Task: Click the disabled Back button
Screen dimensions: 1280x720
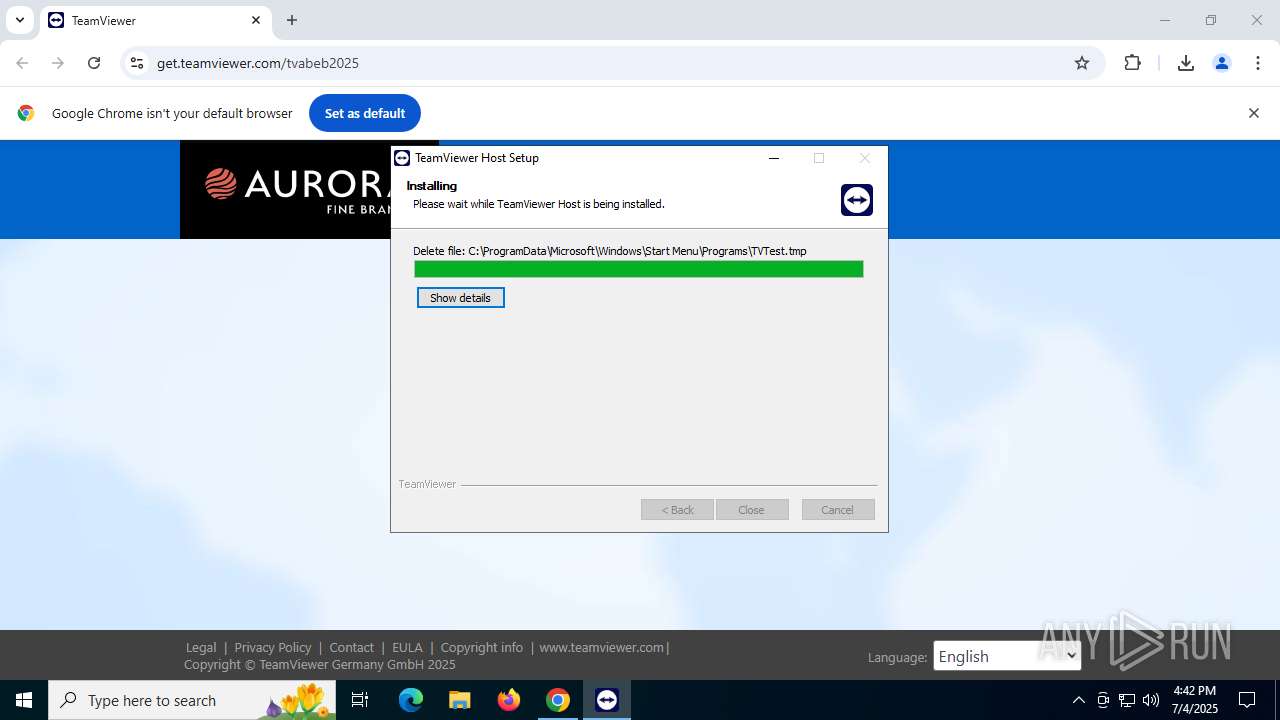Action: point(677,510)
